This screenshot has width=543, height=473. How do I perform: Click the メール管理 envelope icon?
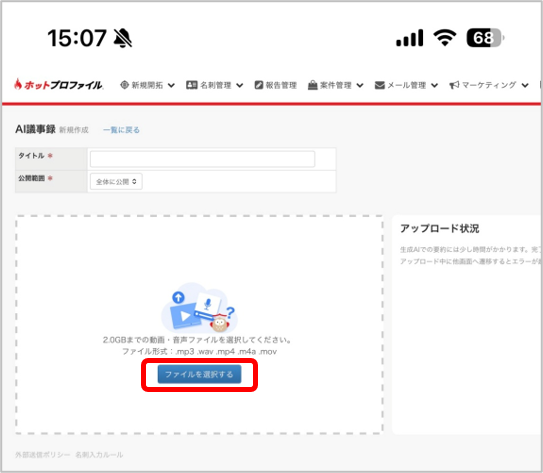(x=380, y=85)
